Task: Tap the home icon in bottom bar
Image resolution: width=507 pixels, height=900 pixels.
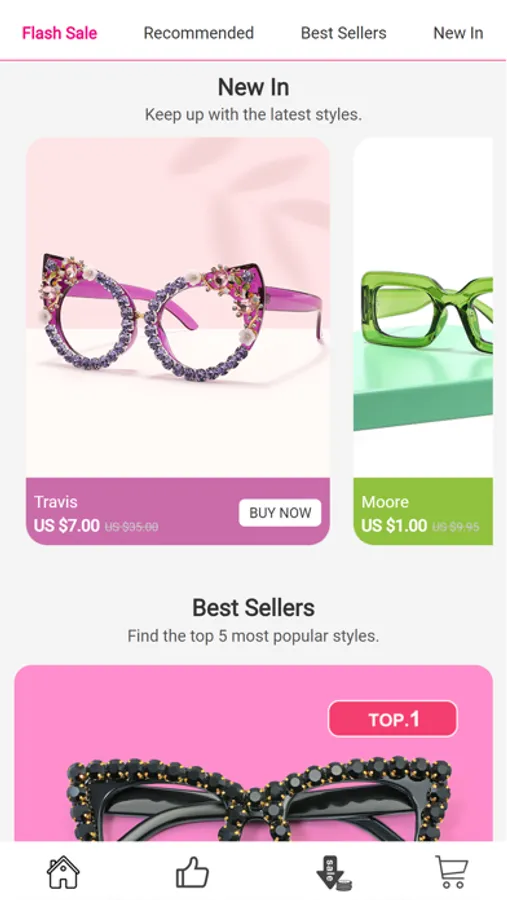Action: click(63, 872)
